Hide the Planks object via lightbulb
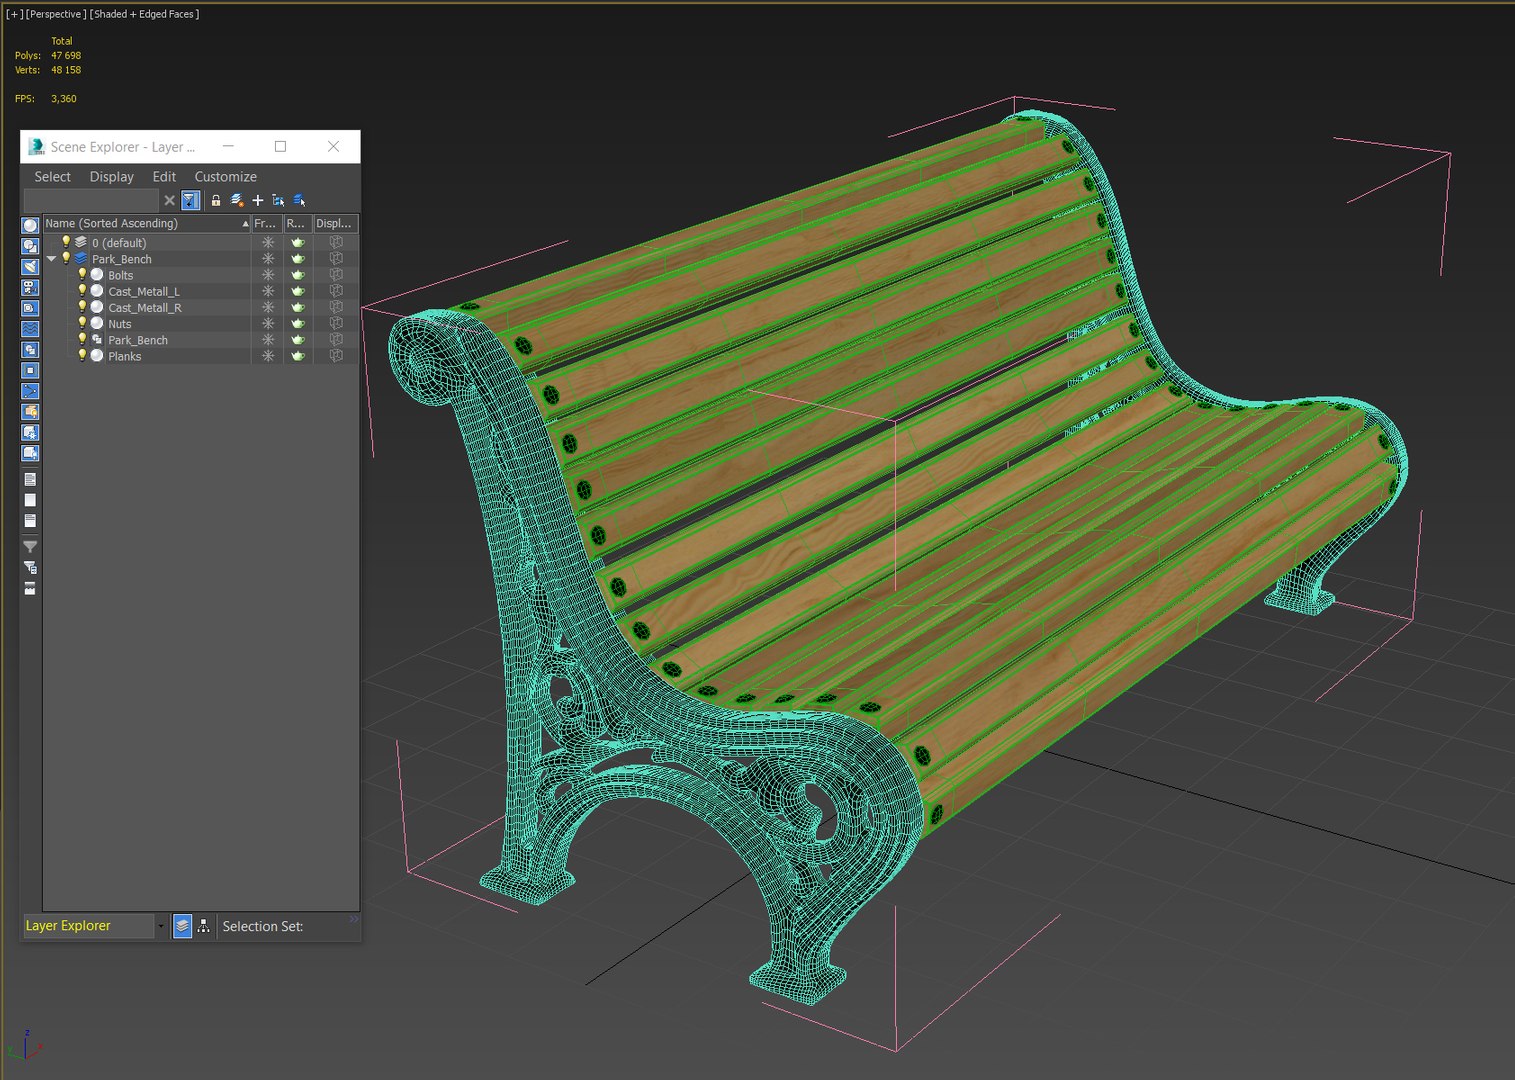The width and height of the screenshot is (1515, 1080). tap(82, 355)
